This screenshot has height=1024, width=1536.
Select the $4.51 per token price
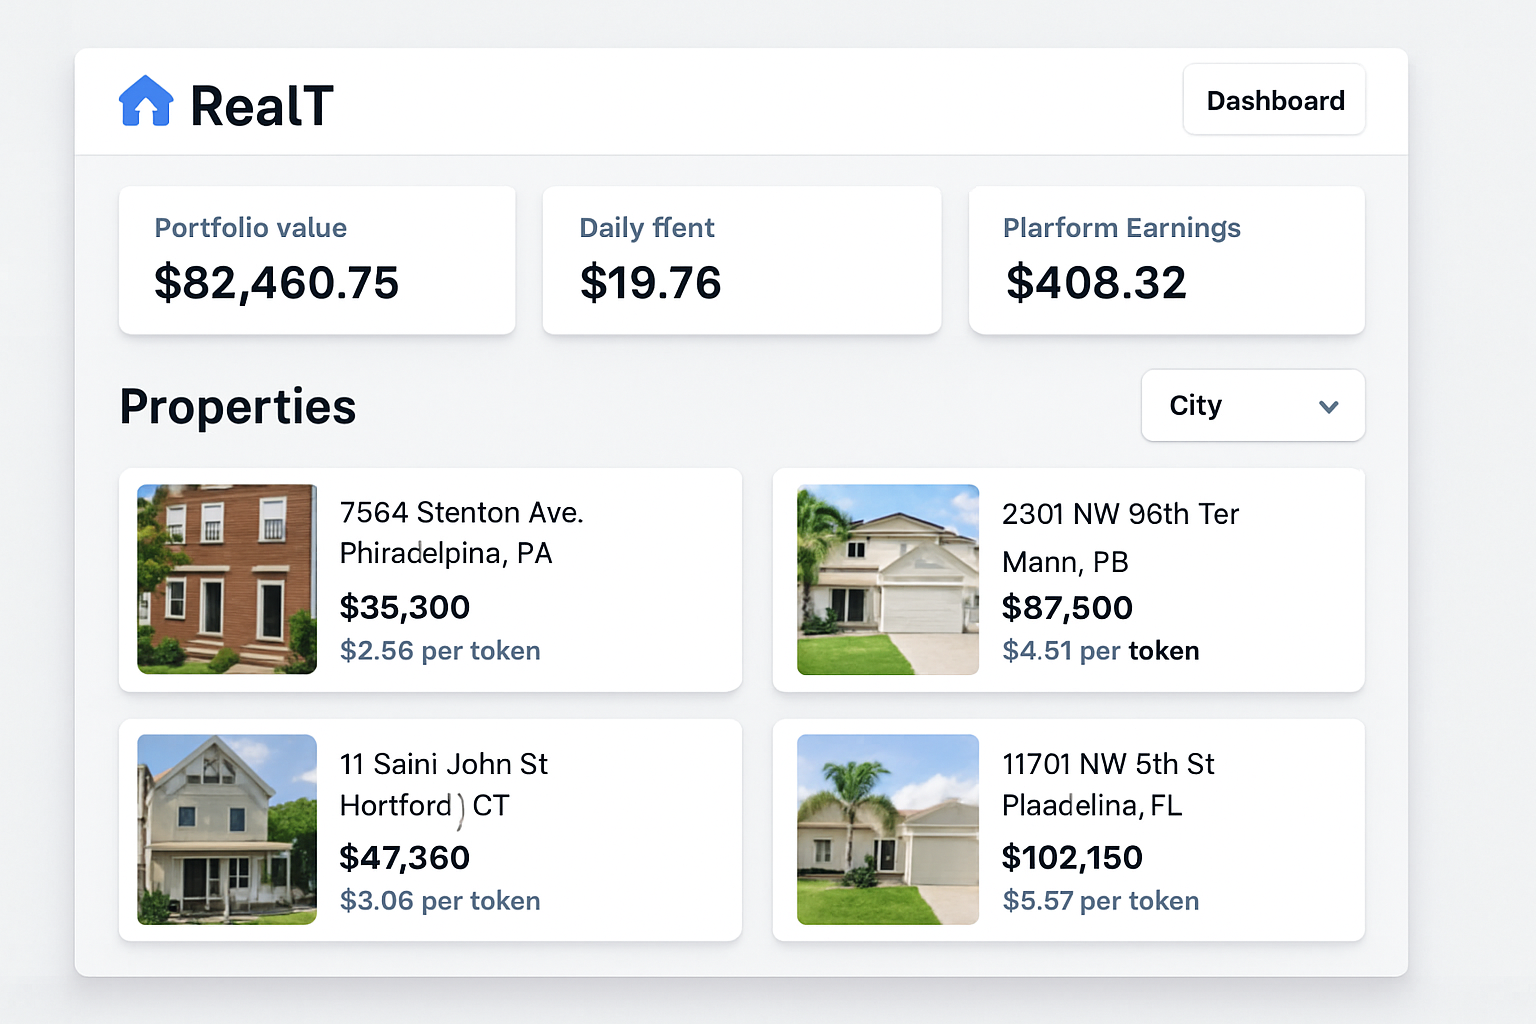click(1100, 650)
